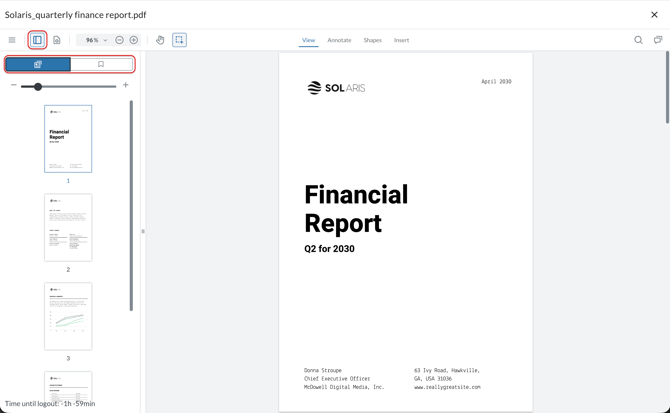Select page 2 thumbnail
The image size is (670, 413).
68,228
